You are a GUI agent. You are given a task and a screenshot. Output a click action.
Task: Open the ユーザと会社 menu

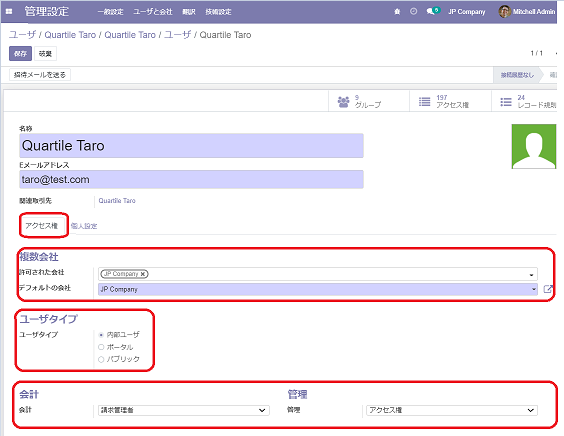pyautogui.click(x=153, y=12)
